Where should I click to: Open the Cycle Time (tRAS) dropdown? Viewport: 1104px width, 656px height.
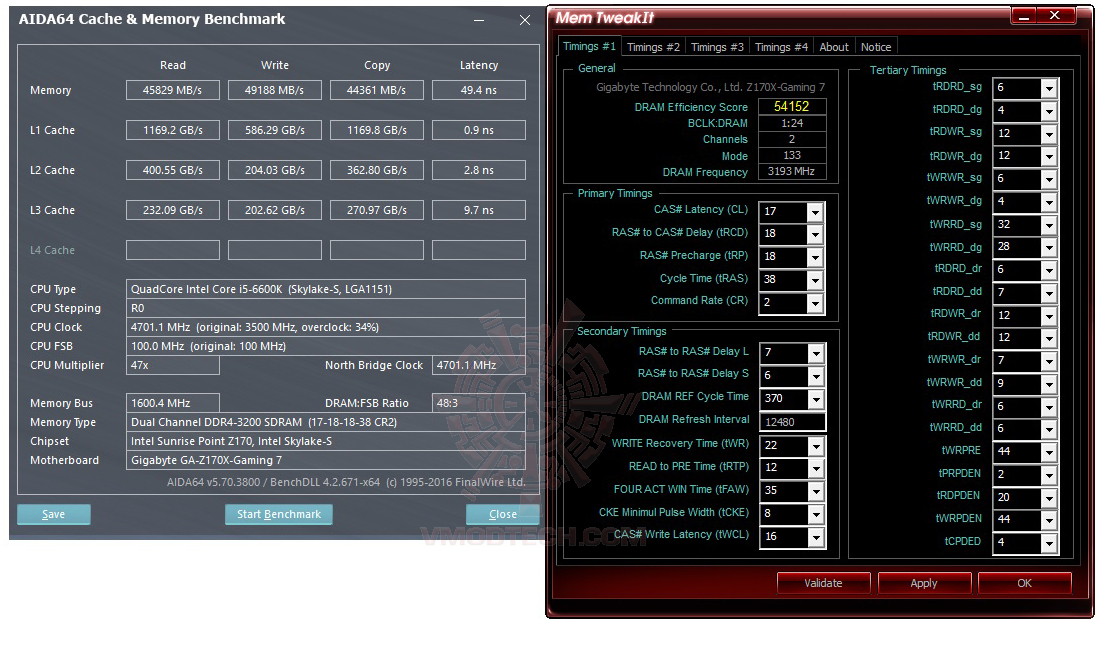click(x=815, y=280)
